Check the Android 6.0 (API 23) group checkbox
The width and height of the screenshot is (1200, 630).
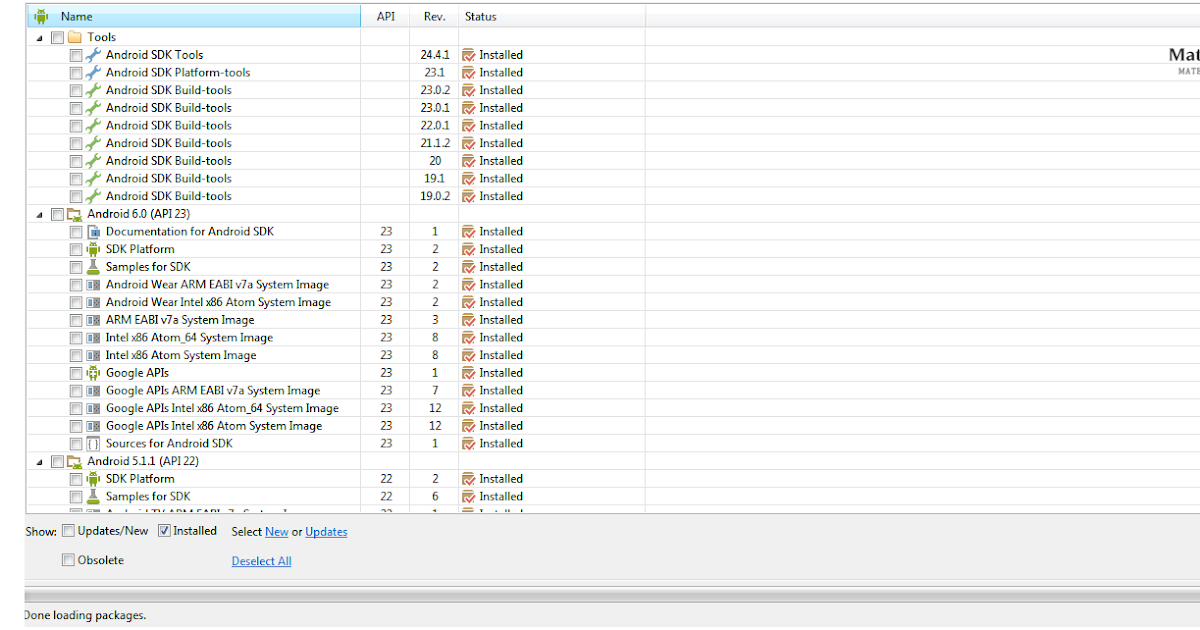tap(57, 214)
